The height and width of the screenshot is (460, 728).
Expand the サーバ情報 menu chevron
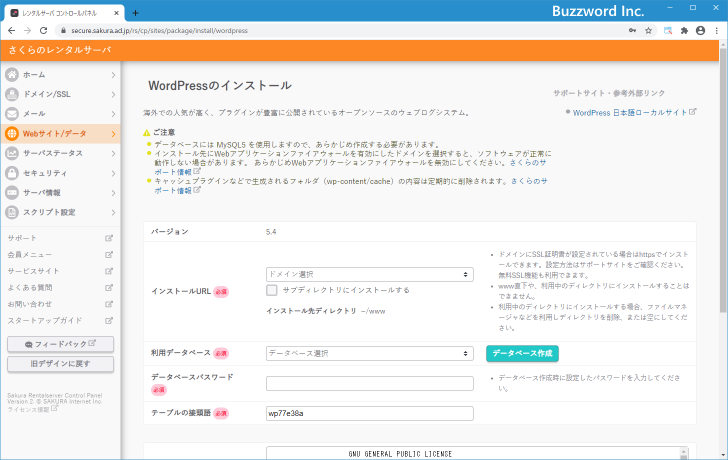113,193
